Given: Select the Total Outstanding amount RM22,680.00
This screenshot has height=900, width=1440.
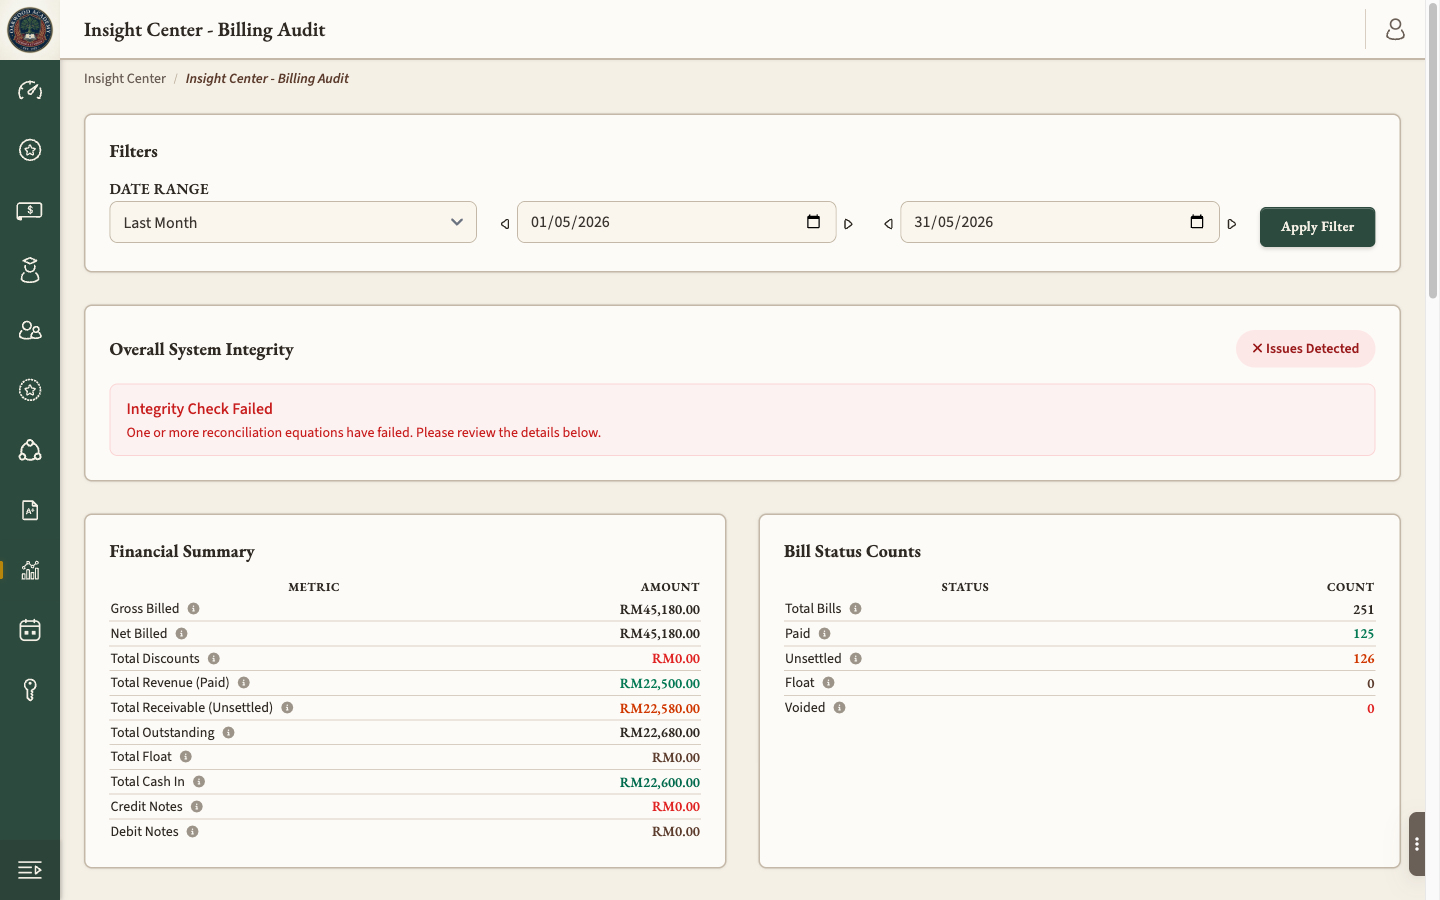Looking at the screenshot, I should pos(660,733).
